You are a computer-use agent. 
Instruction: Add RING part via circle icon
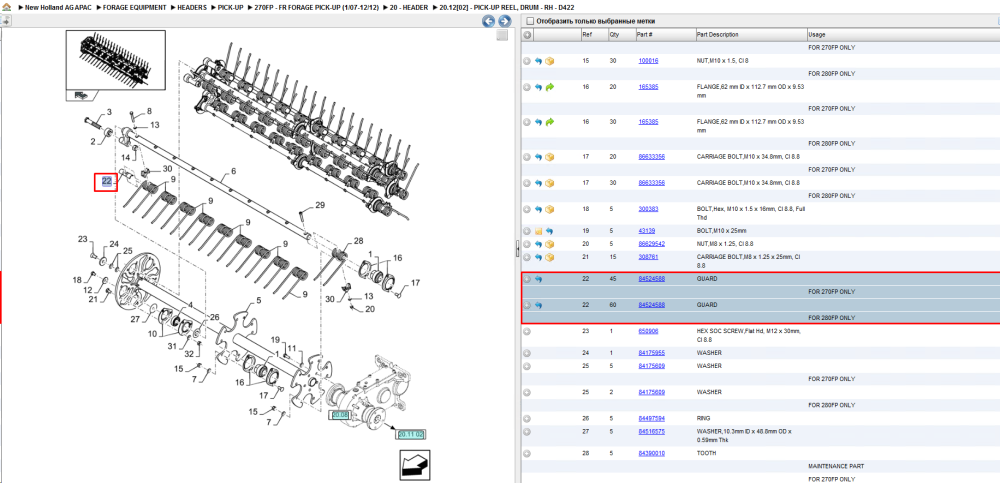527,419
